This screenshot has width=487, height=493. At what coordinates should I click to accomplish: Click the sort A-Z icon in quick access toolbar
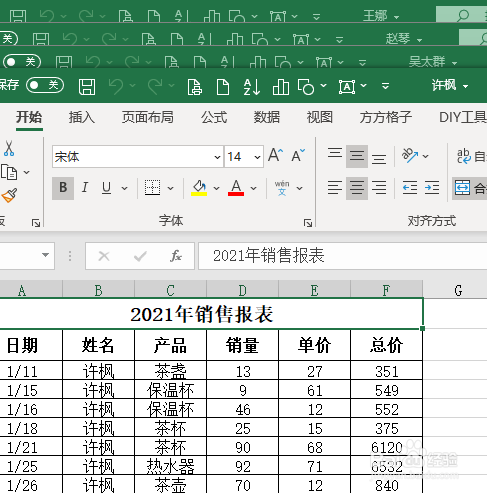(252, 87)
